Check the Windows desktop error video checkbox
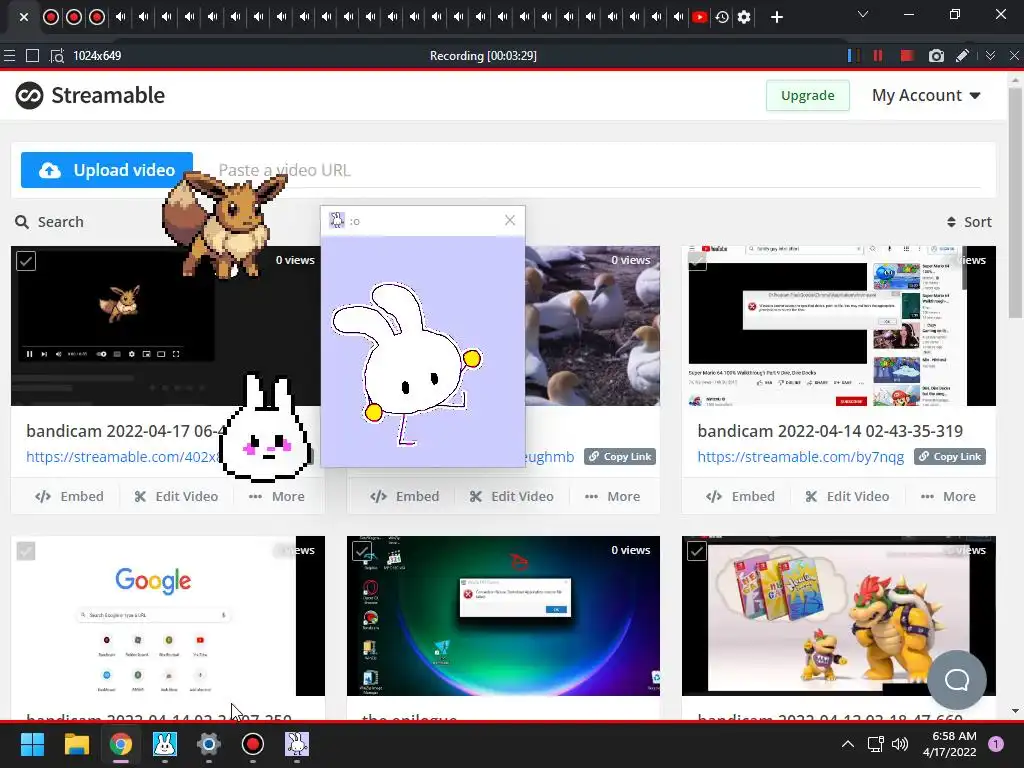The width and height of the screenshot is (1024, 768). tap(362, 551)
